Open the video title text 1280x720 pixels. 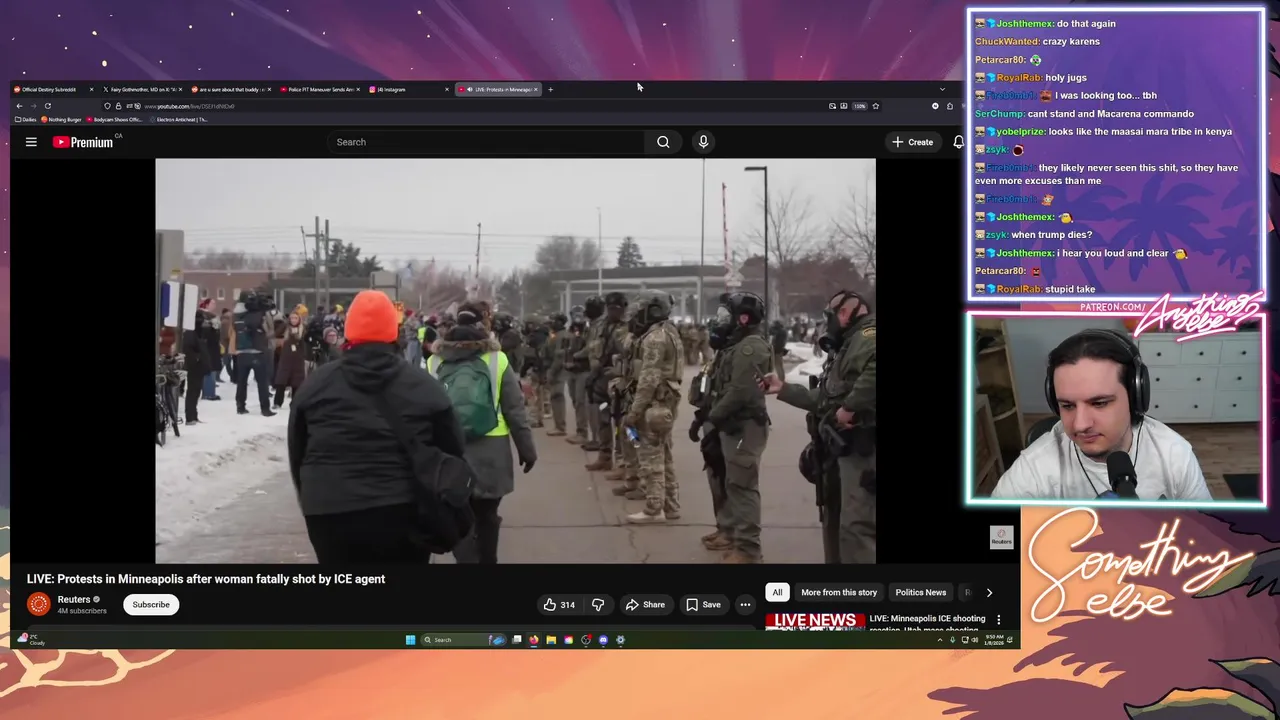coord(206,579)
